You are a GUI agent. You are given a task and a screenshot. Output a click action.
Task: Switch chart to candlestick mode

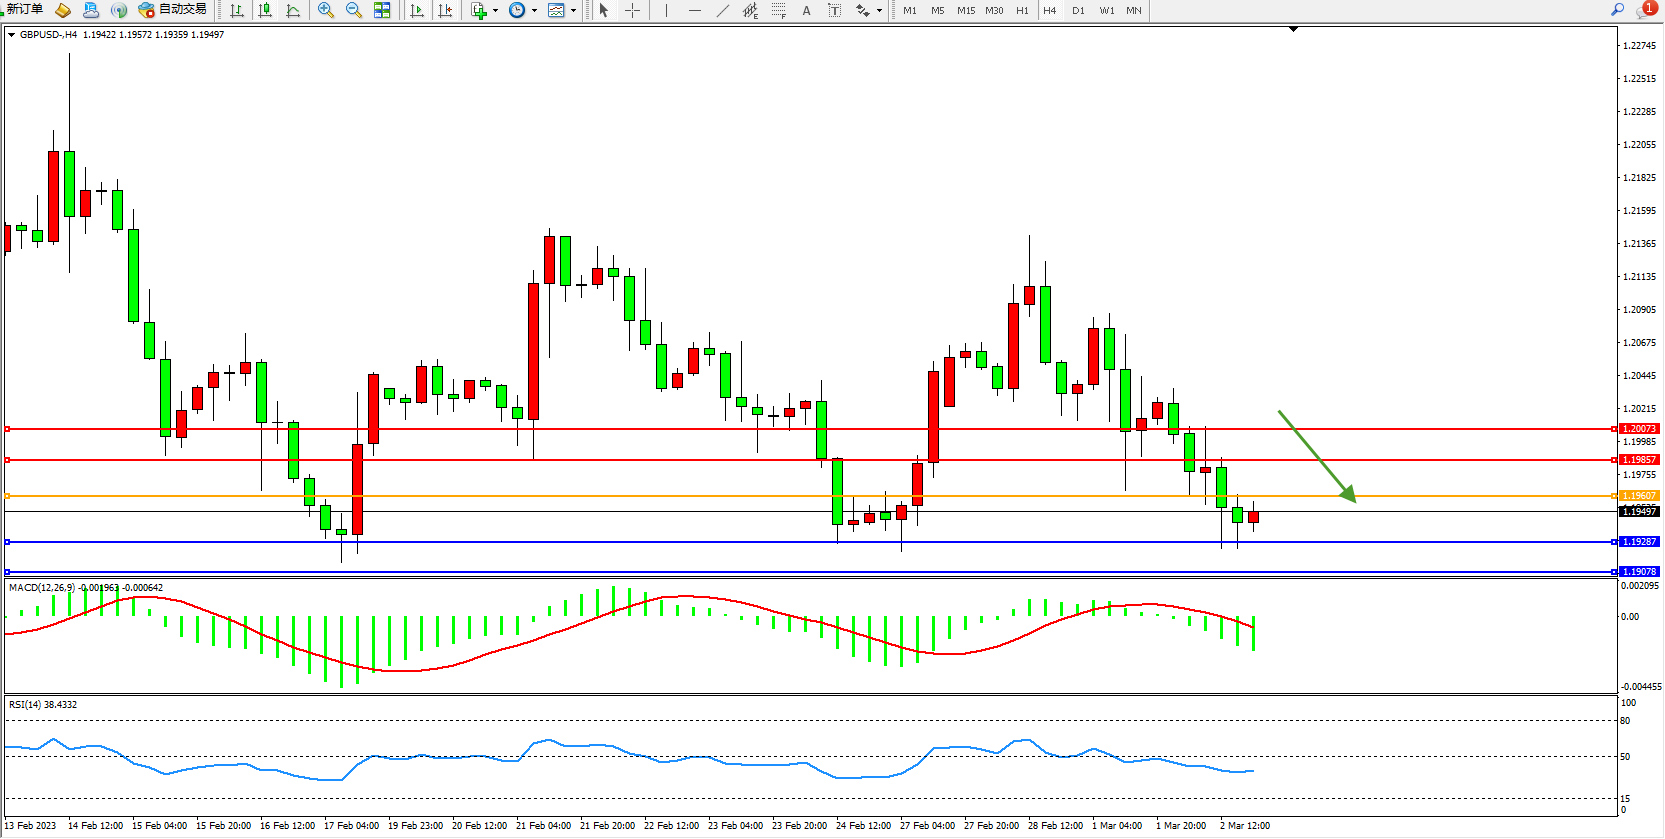coord(265,10)
